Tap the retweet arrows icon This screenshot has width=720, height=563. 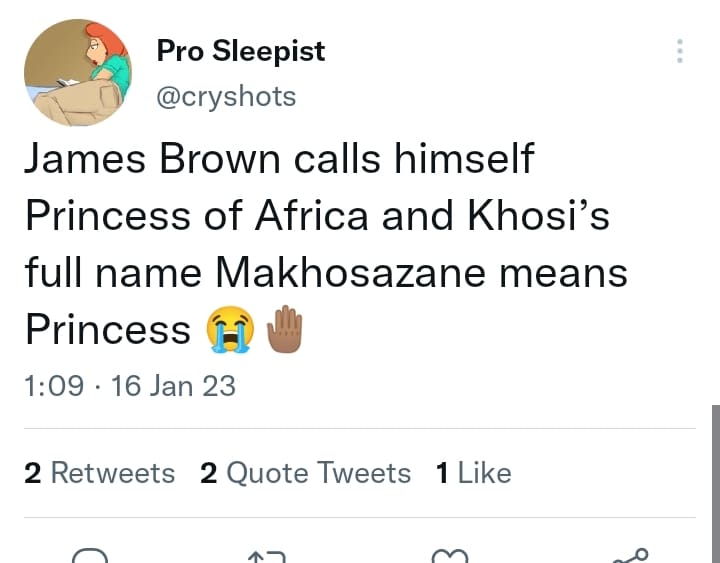click(x=266, y=557)
